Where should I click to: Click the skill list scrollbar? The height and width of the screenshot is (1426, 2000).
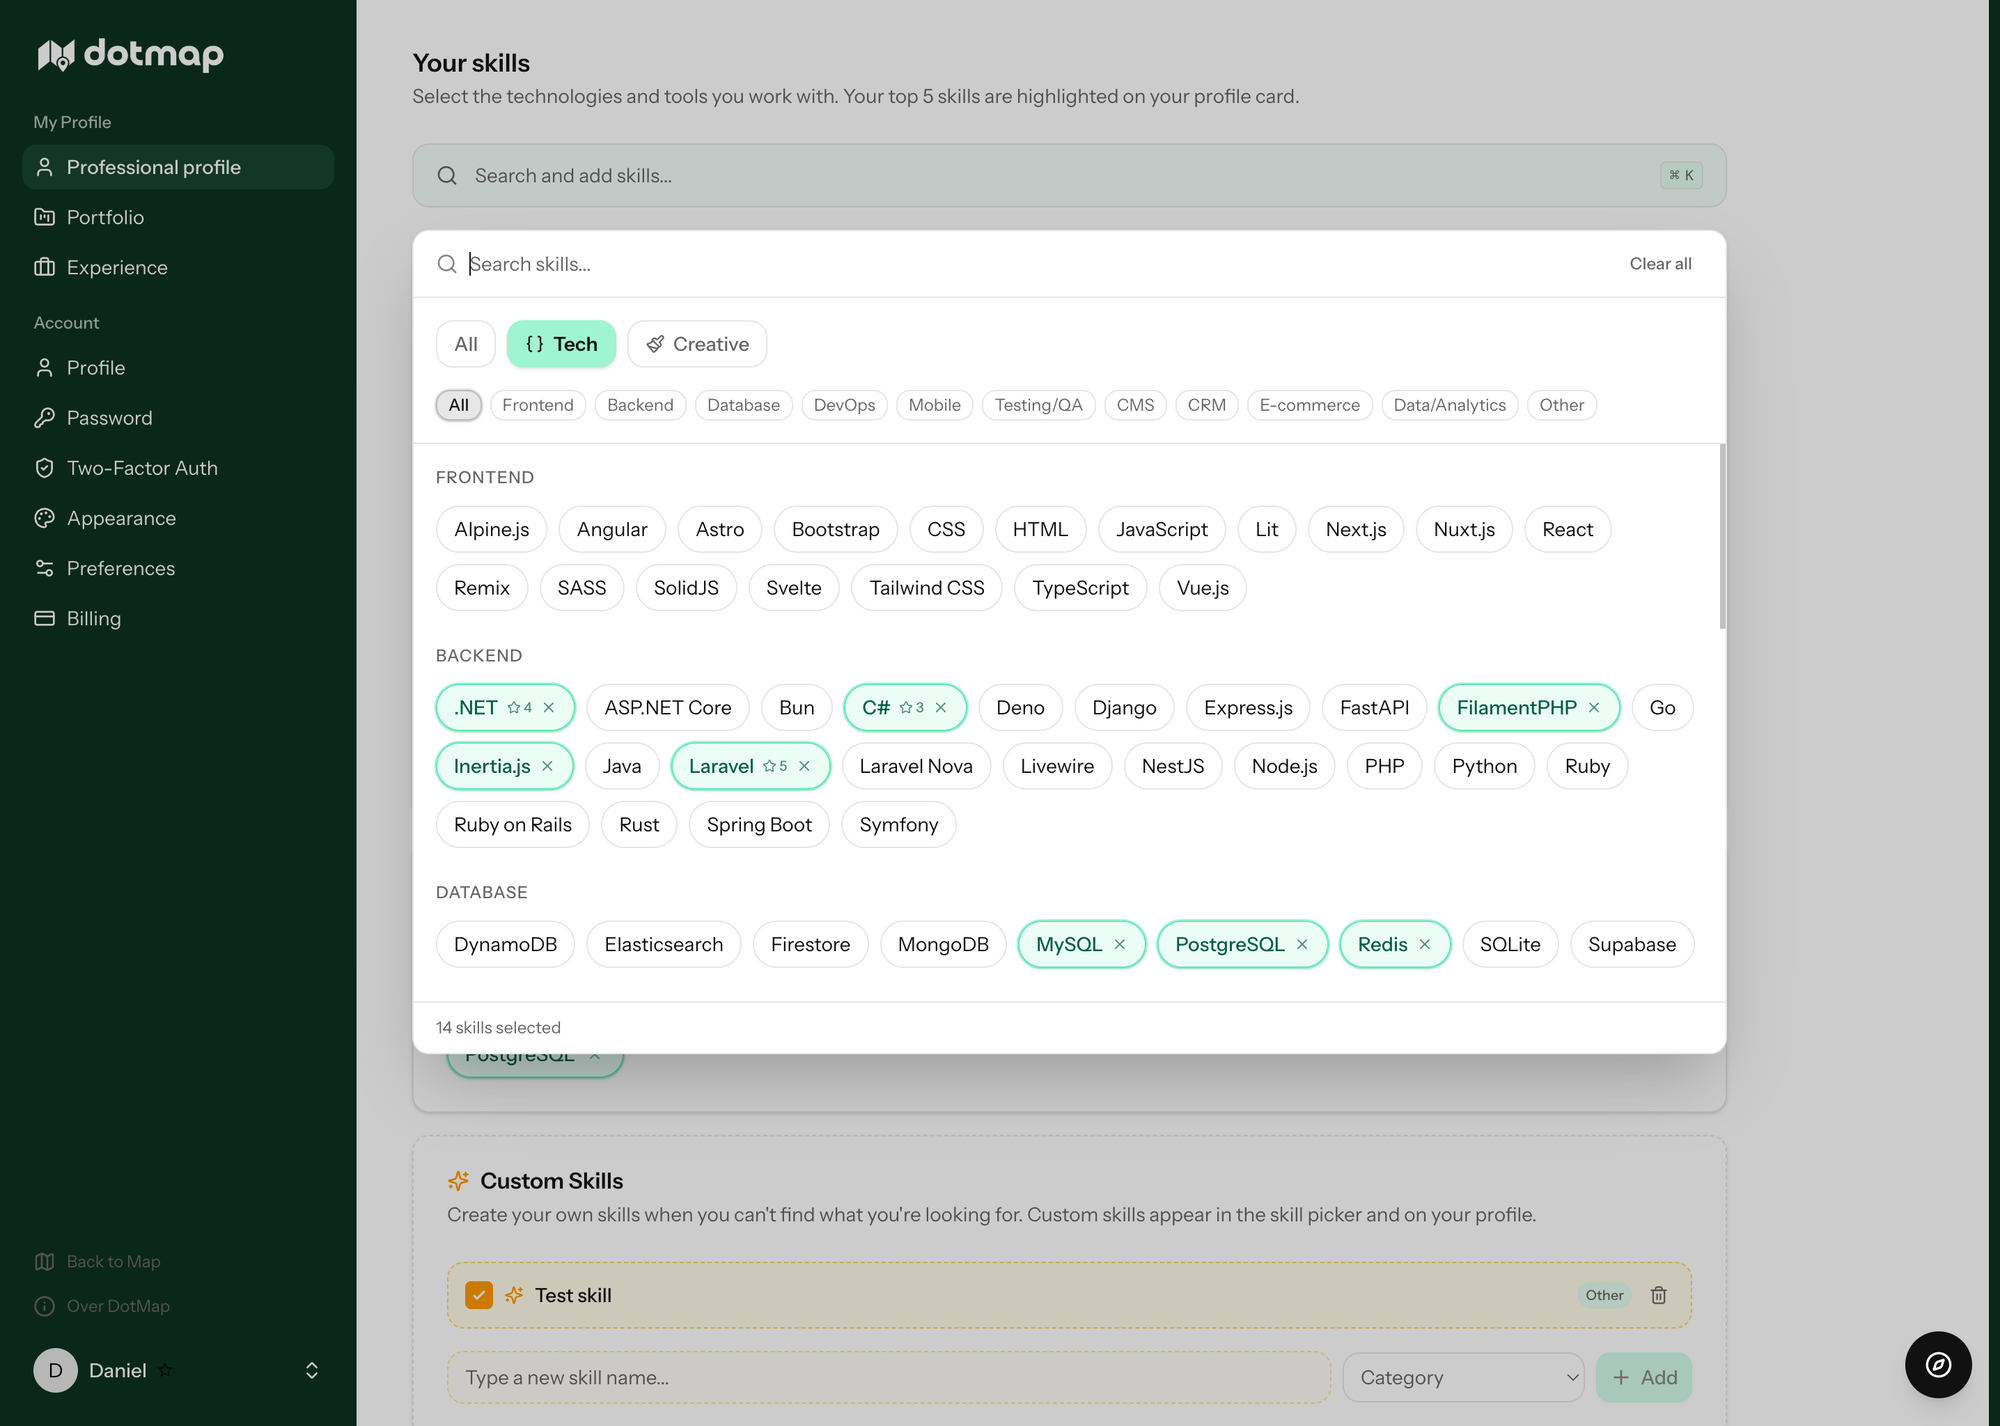1721,538
